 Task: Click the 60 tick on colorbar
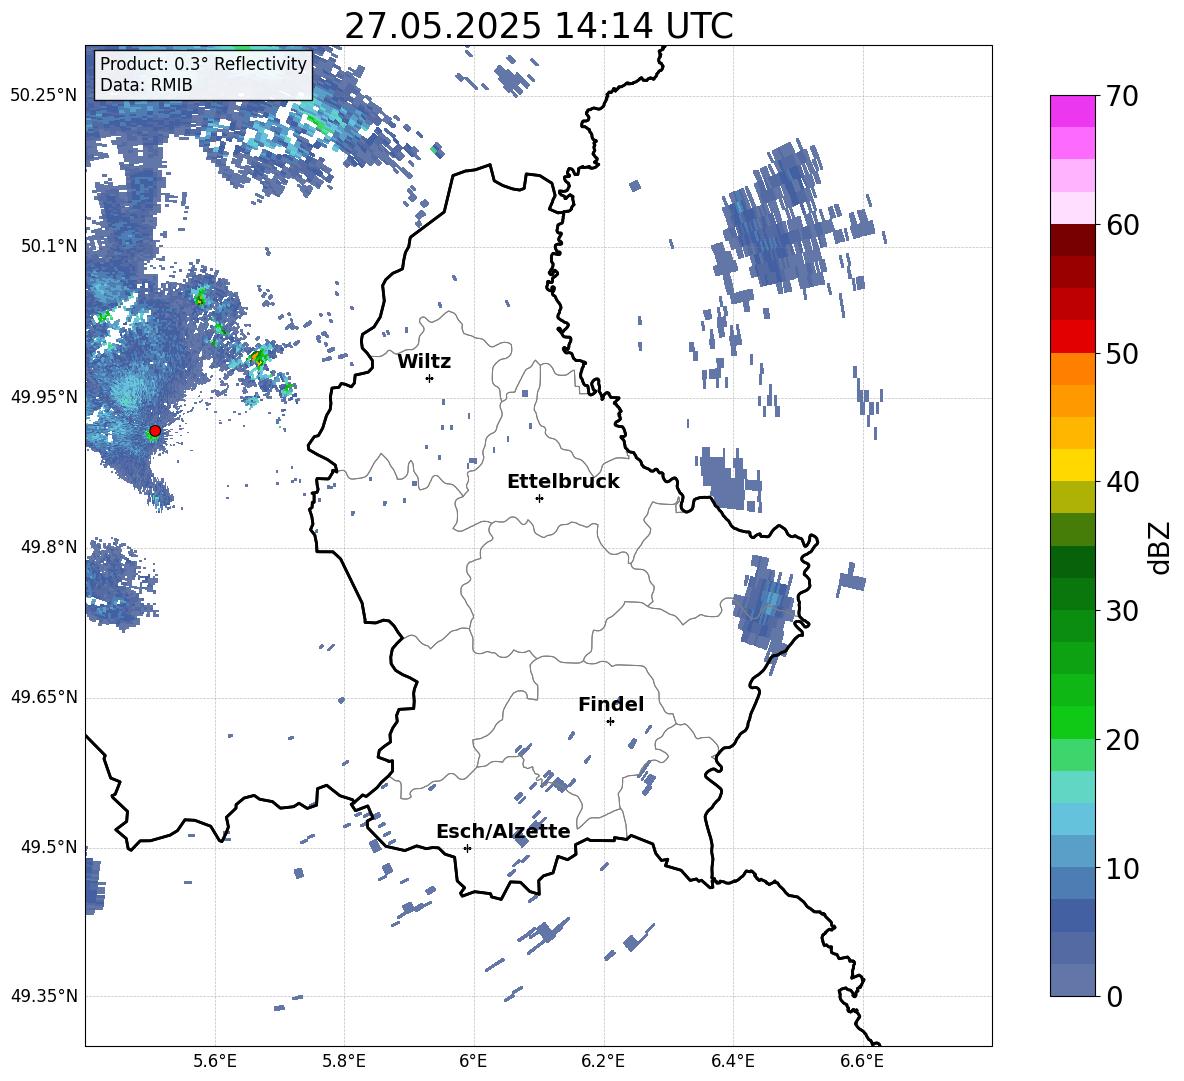tap(1122, 225)
